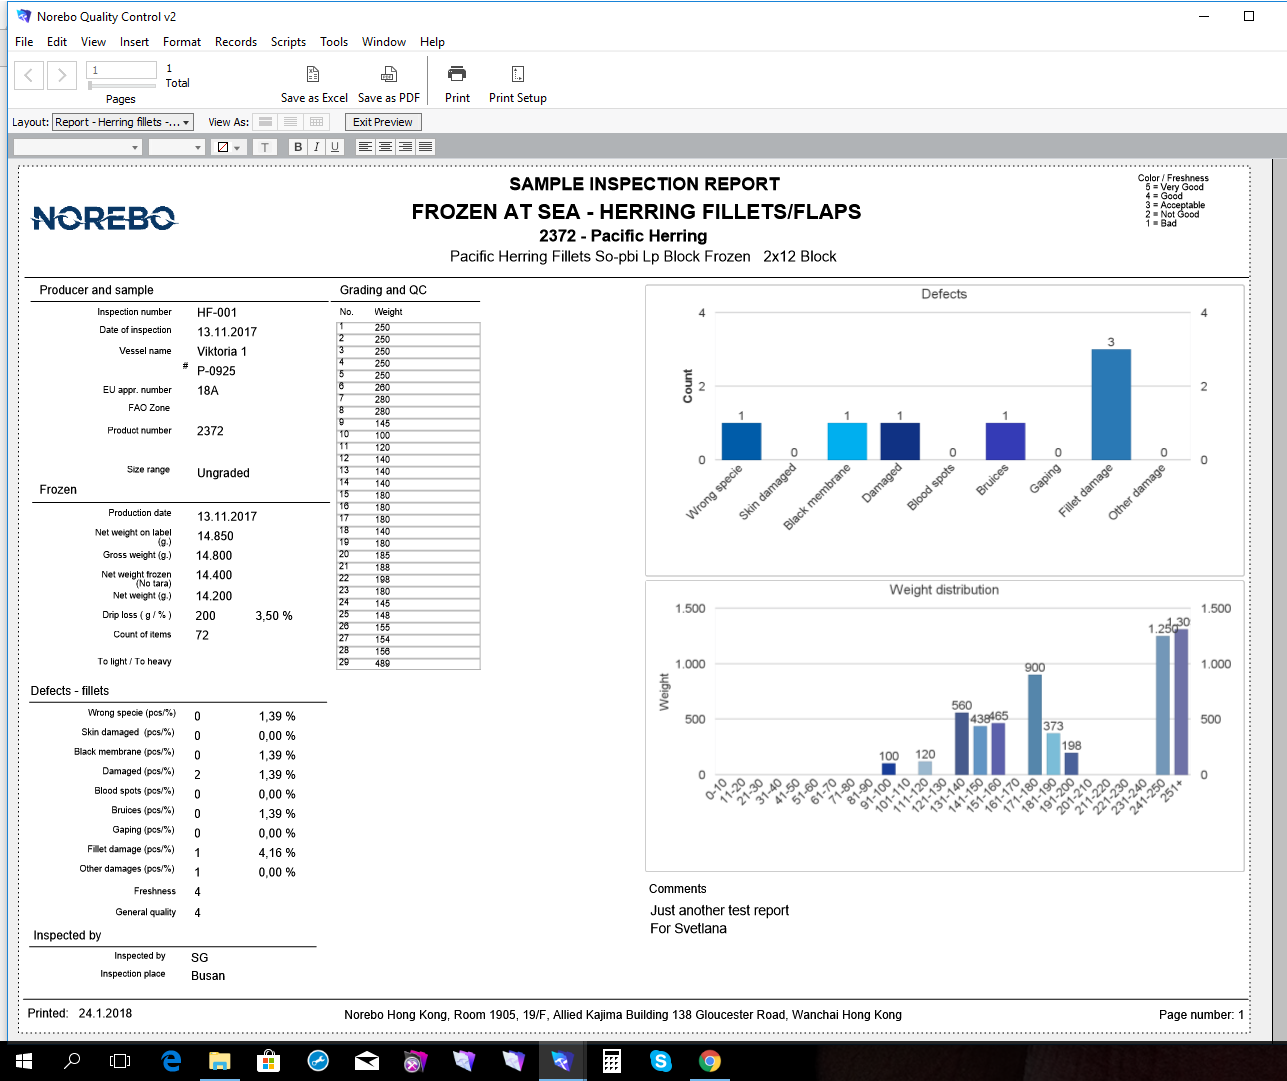Open the Help menu
This screenshot has height=1081, width=1287.
(x=432, y=42)
